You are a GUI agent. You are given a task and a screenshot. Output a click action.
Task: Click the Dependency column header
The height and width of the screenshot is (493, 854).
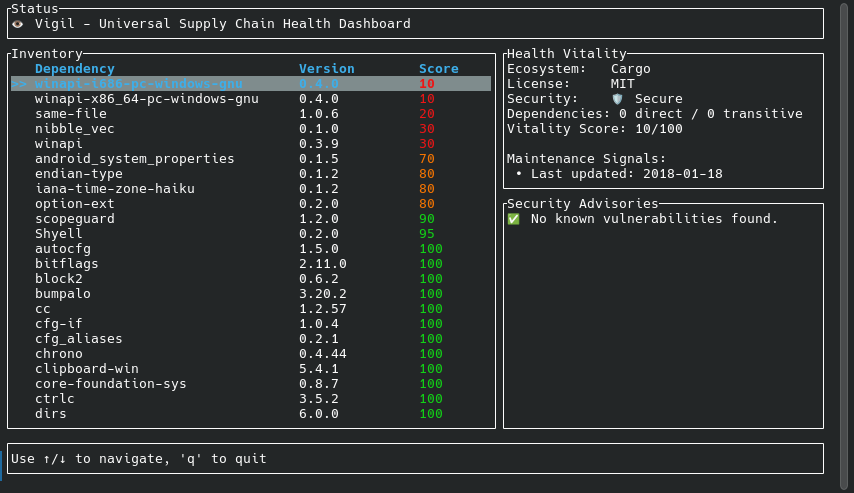pyautogui.click(x=75, y=69)
